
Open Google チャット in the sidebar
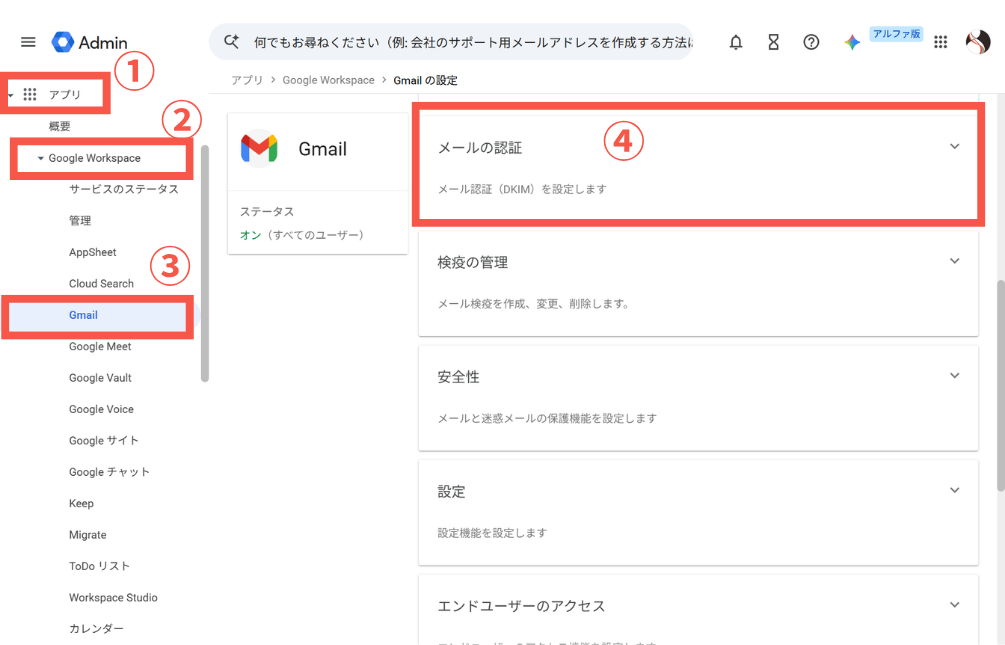pyautogui.click(x=109, y=472)
